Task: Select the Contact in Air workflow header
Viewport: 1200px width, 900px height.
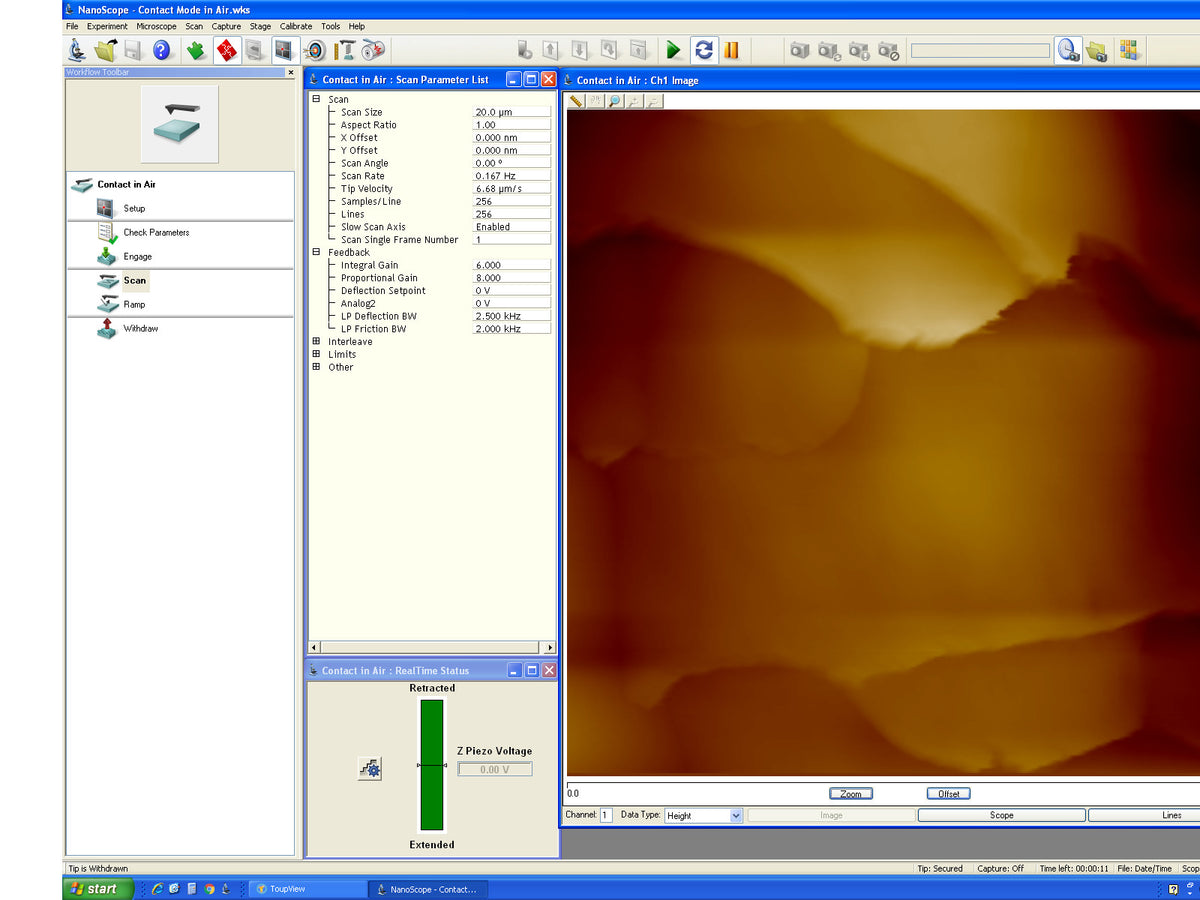Action: 126,184
